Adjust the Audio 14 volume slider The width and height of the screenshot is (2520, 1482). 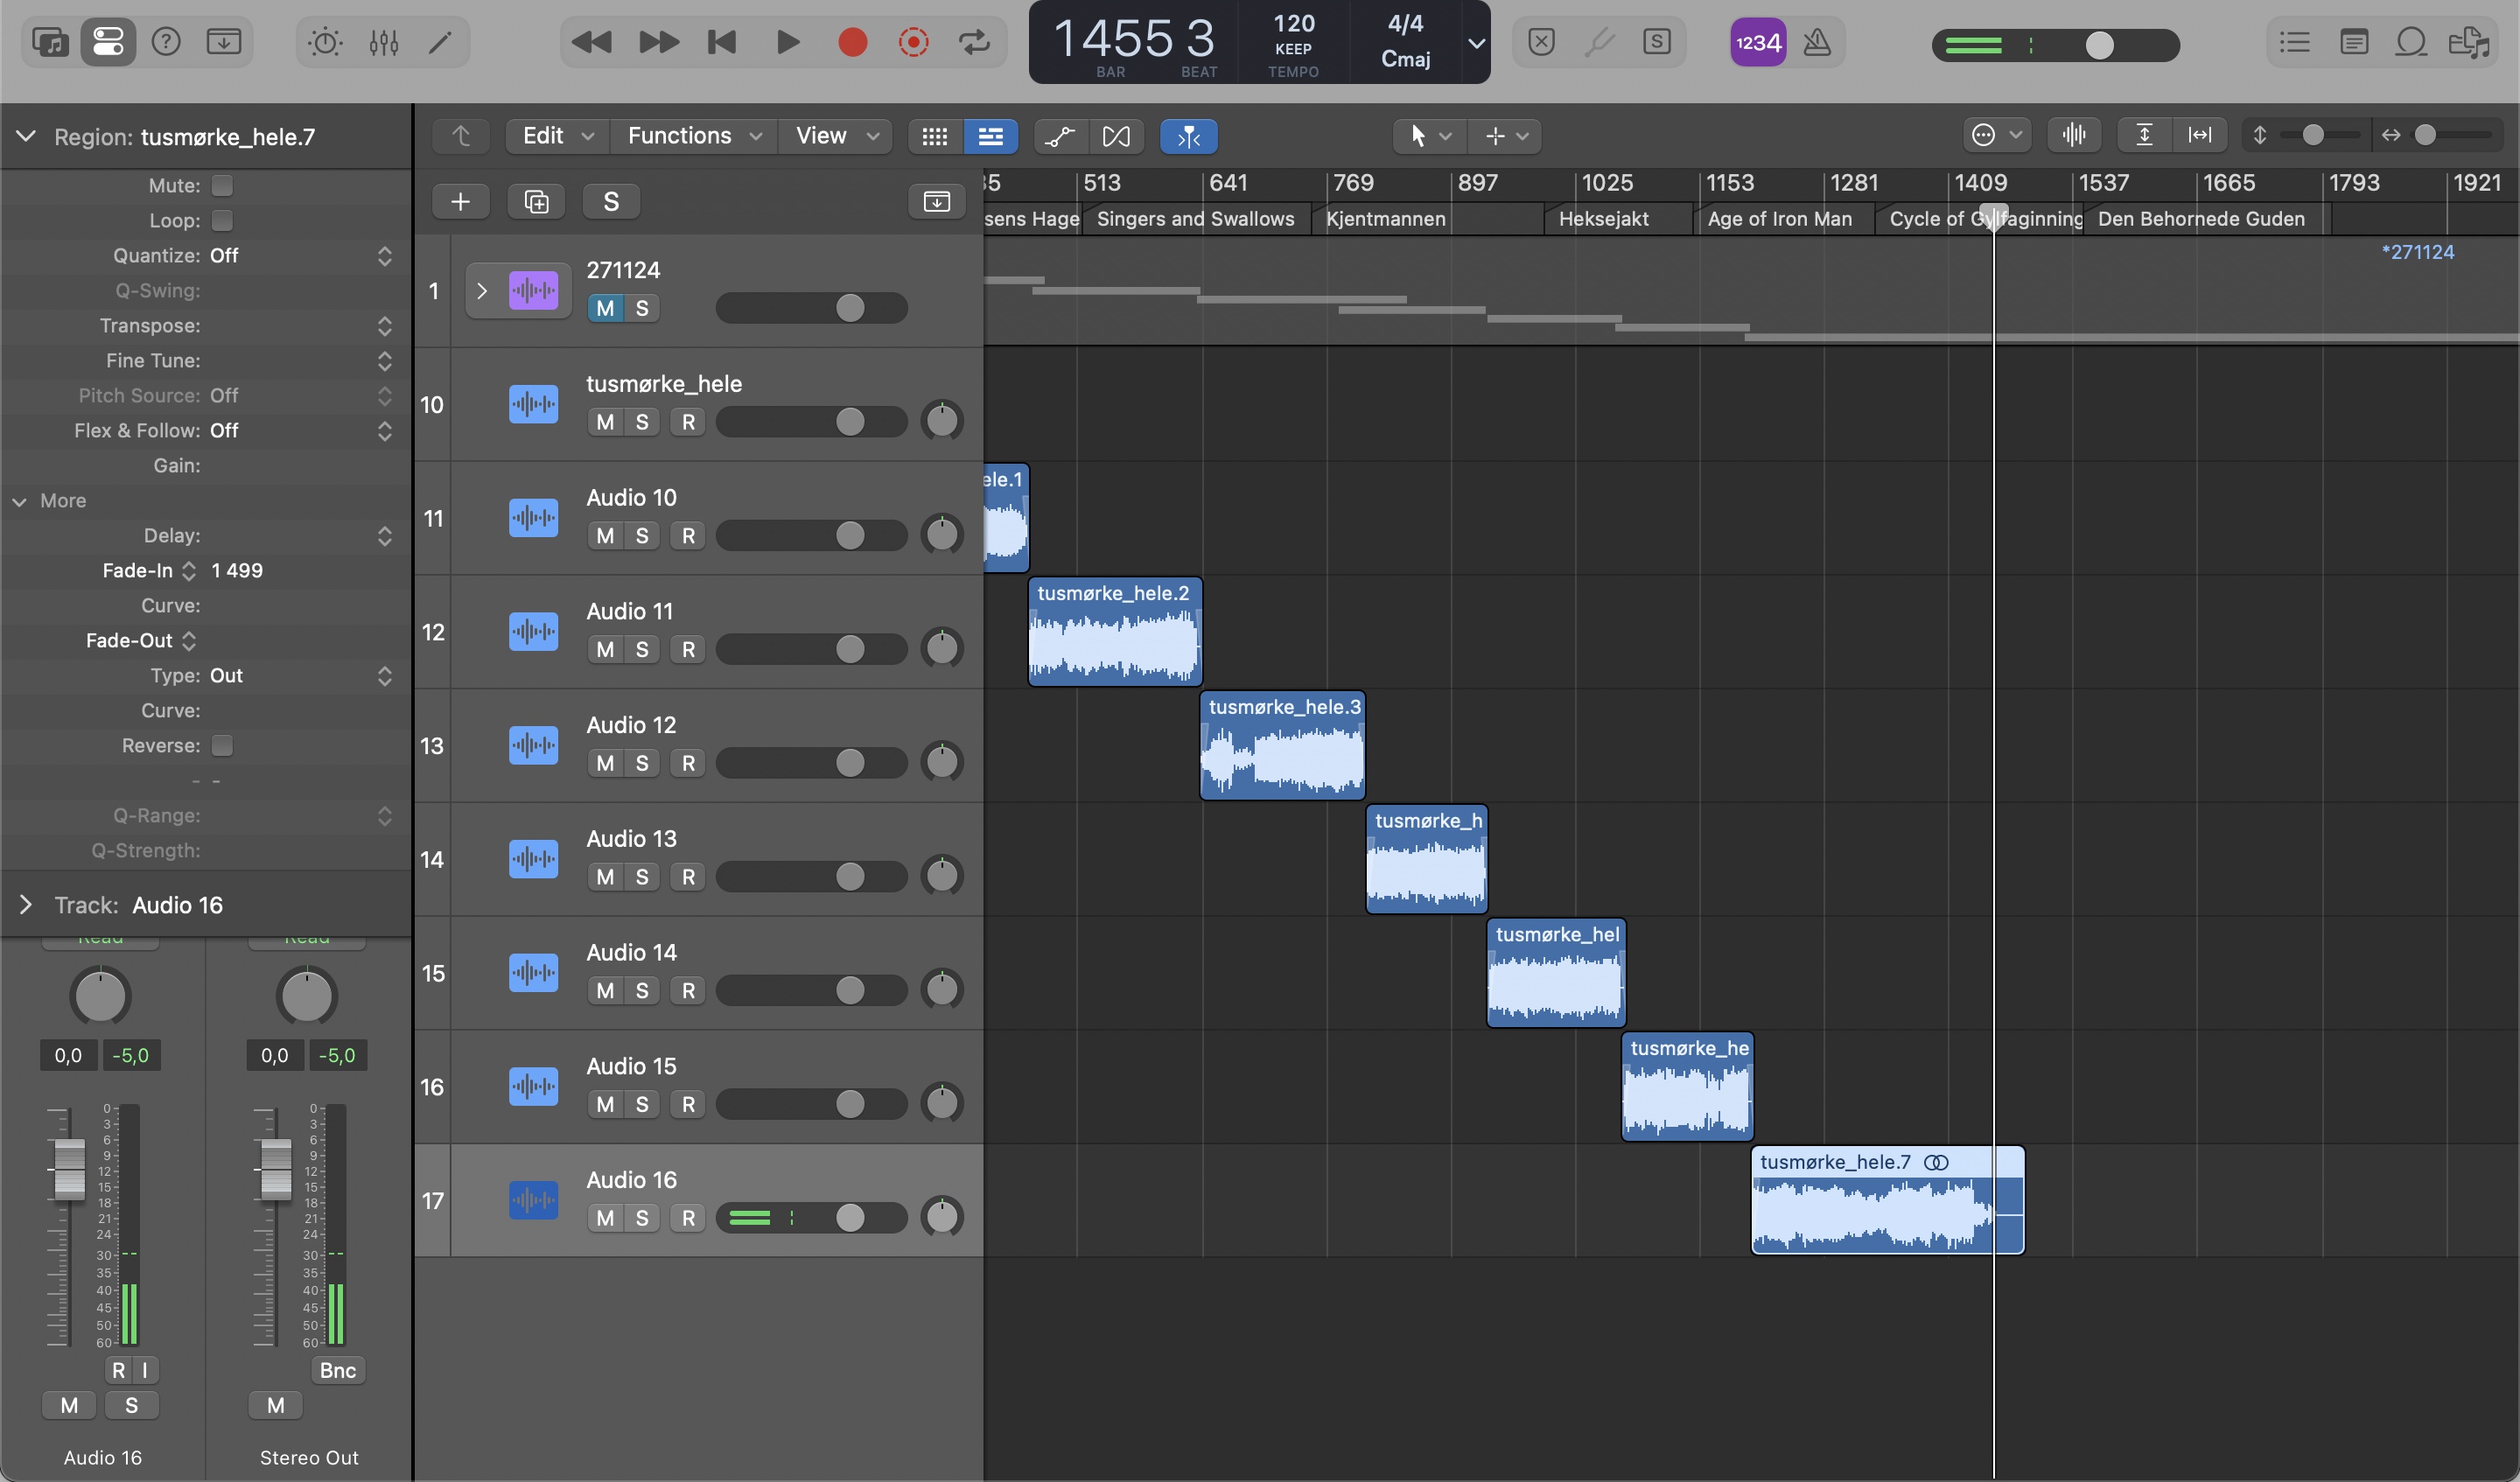click(x=849, y=990)
